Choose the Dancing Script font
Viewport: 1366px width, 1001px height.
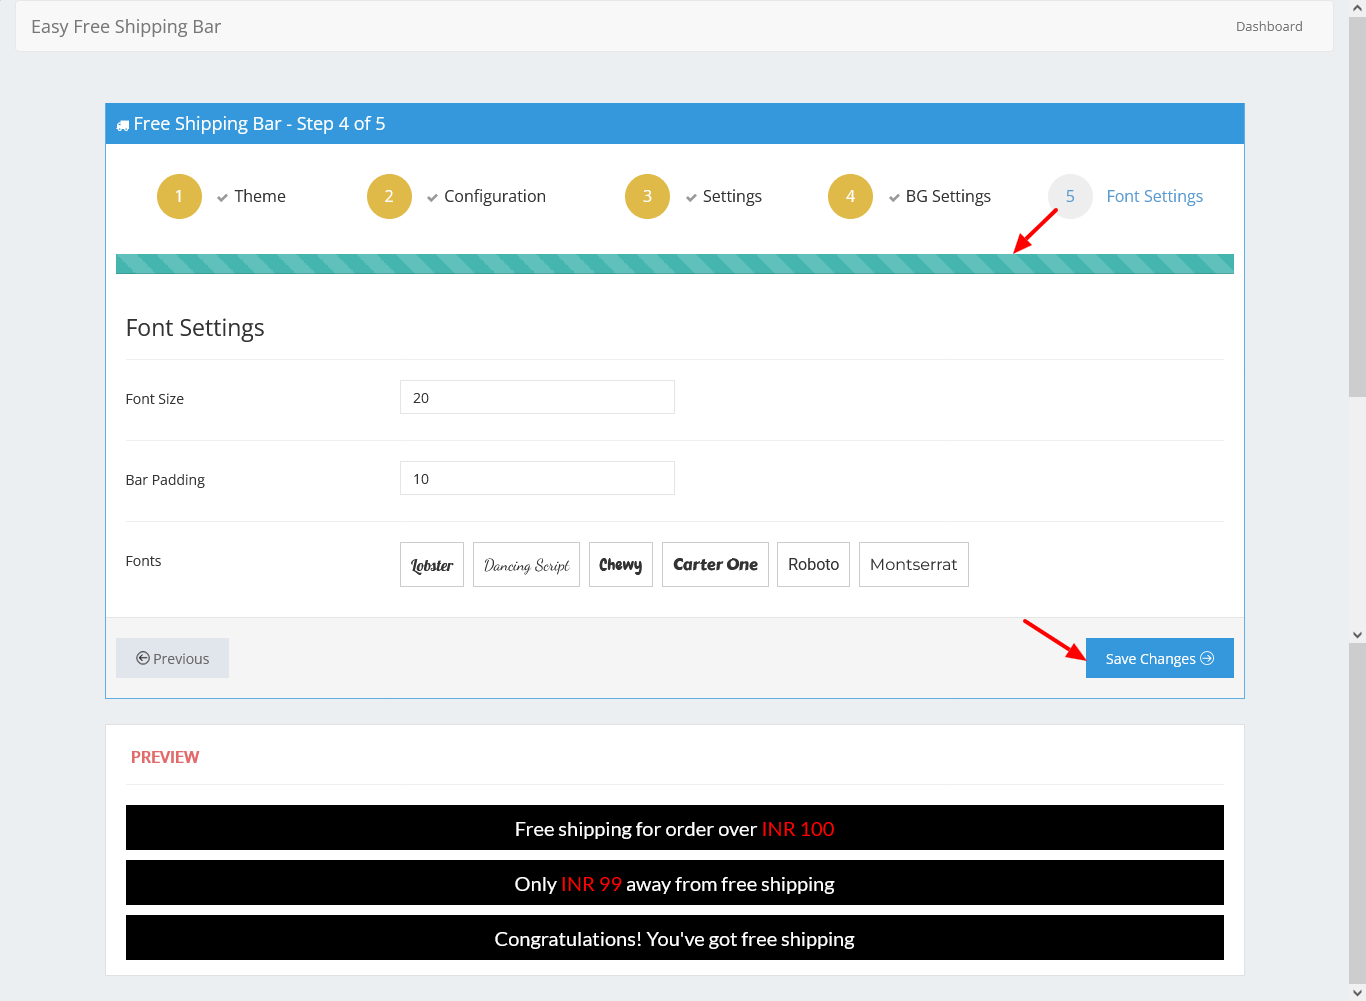[x=526, y=565]
